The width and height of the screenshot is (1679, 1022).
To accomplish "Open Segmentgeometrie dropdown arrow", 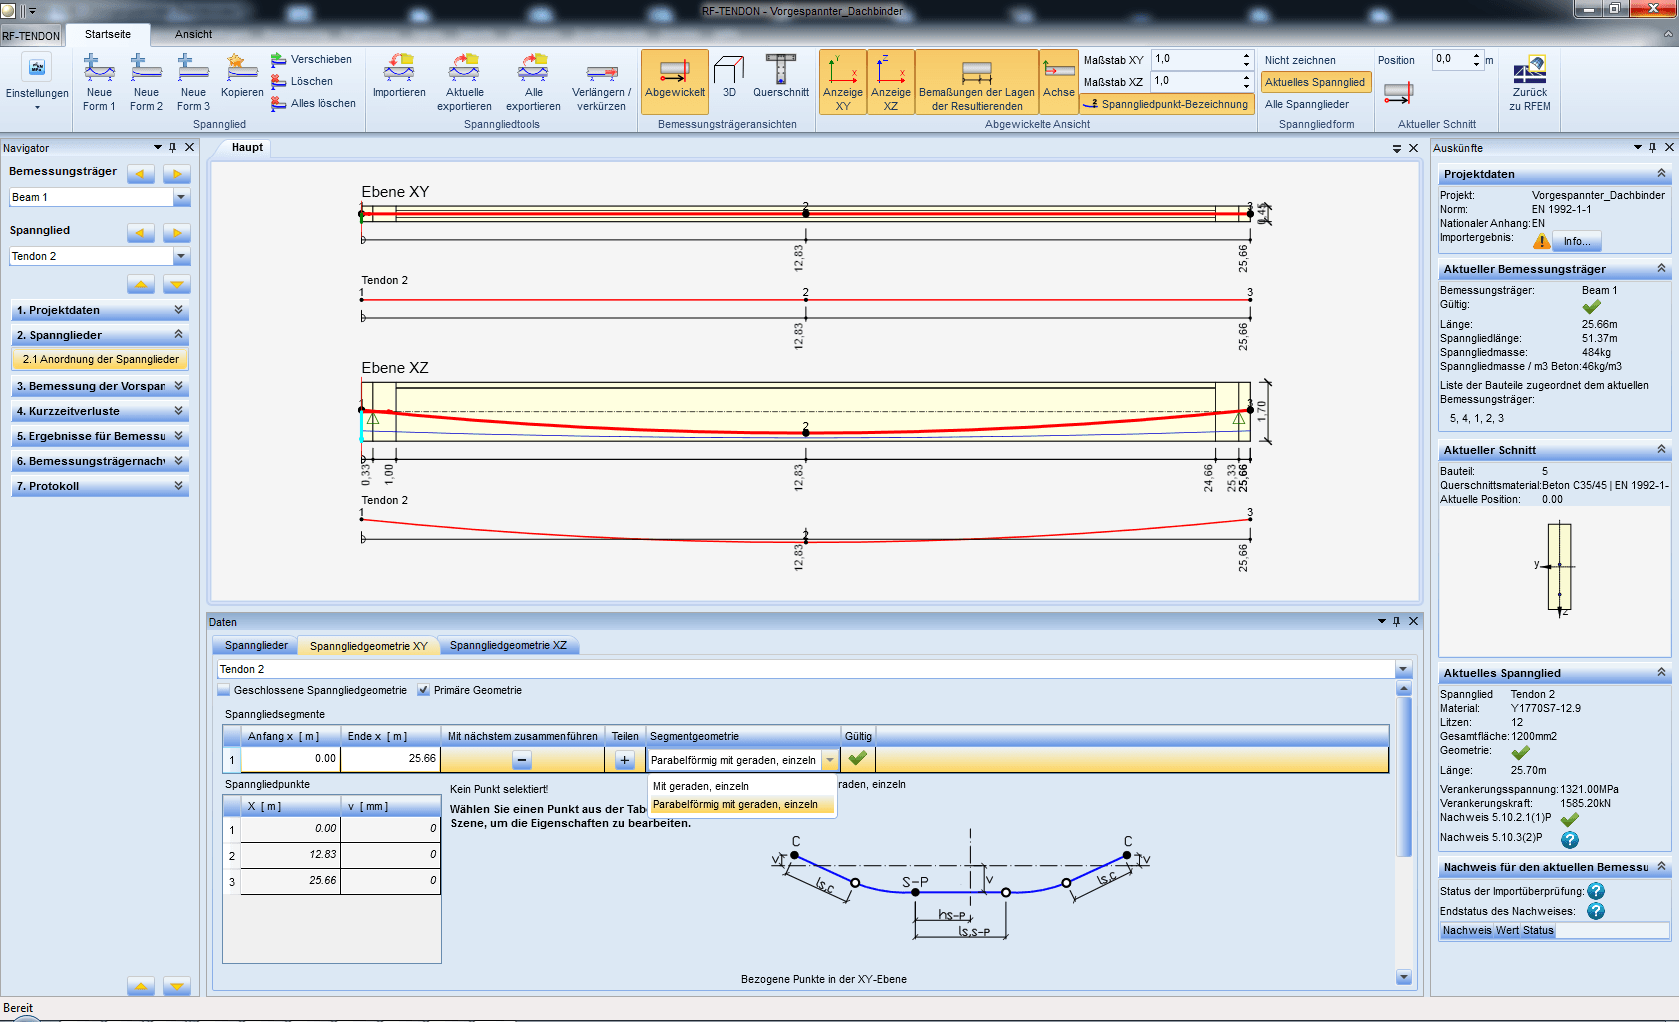I will (830, 760).
